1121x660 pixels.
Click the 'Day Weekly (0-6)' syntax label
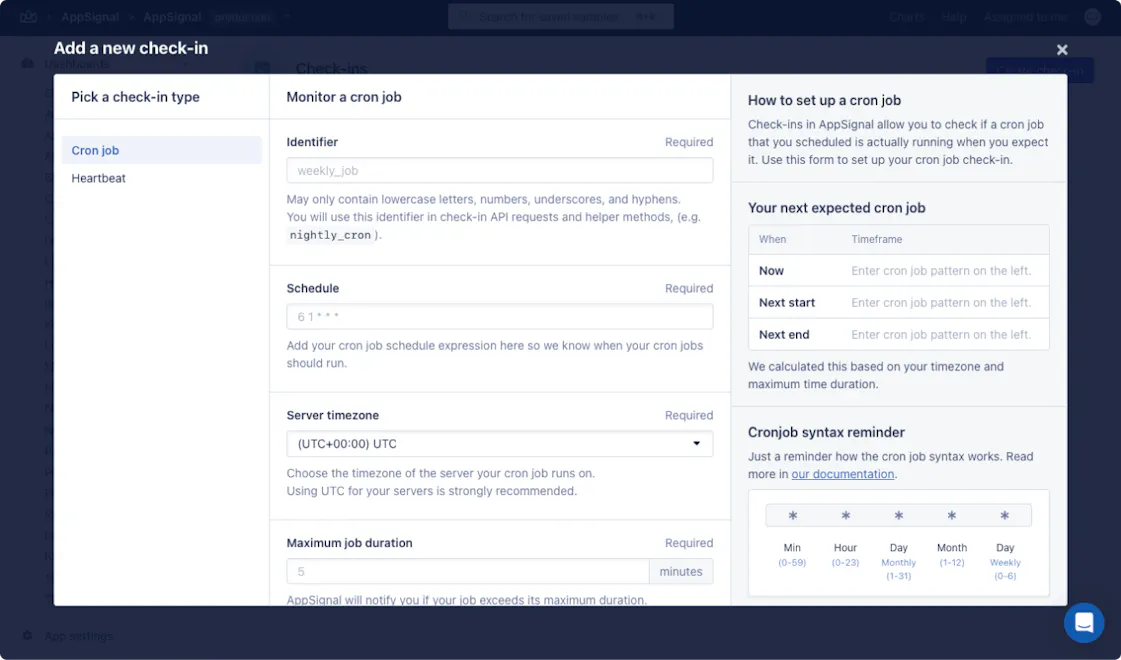(1005, 561)
